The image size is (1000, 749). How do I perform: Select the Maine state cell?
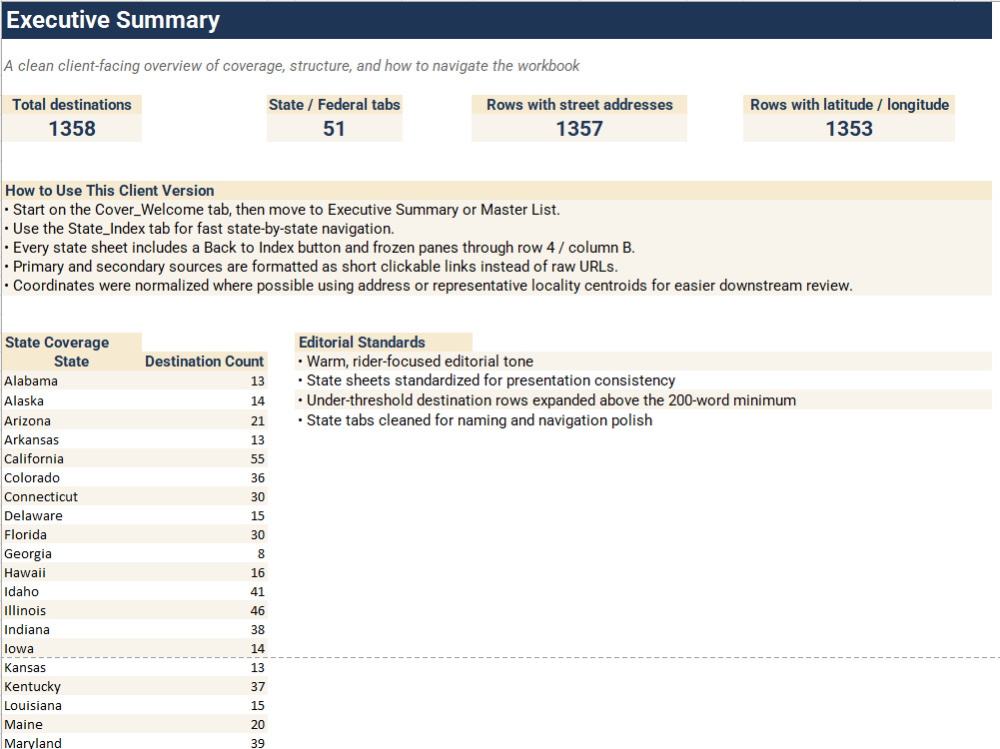pyautogui.click(x=71, y=724)
